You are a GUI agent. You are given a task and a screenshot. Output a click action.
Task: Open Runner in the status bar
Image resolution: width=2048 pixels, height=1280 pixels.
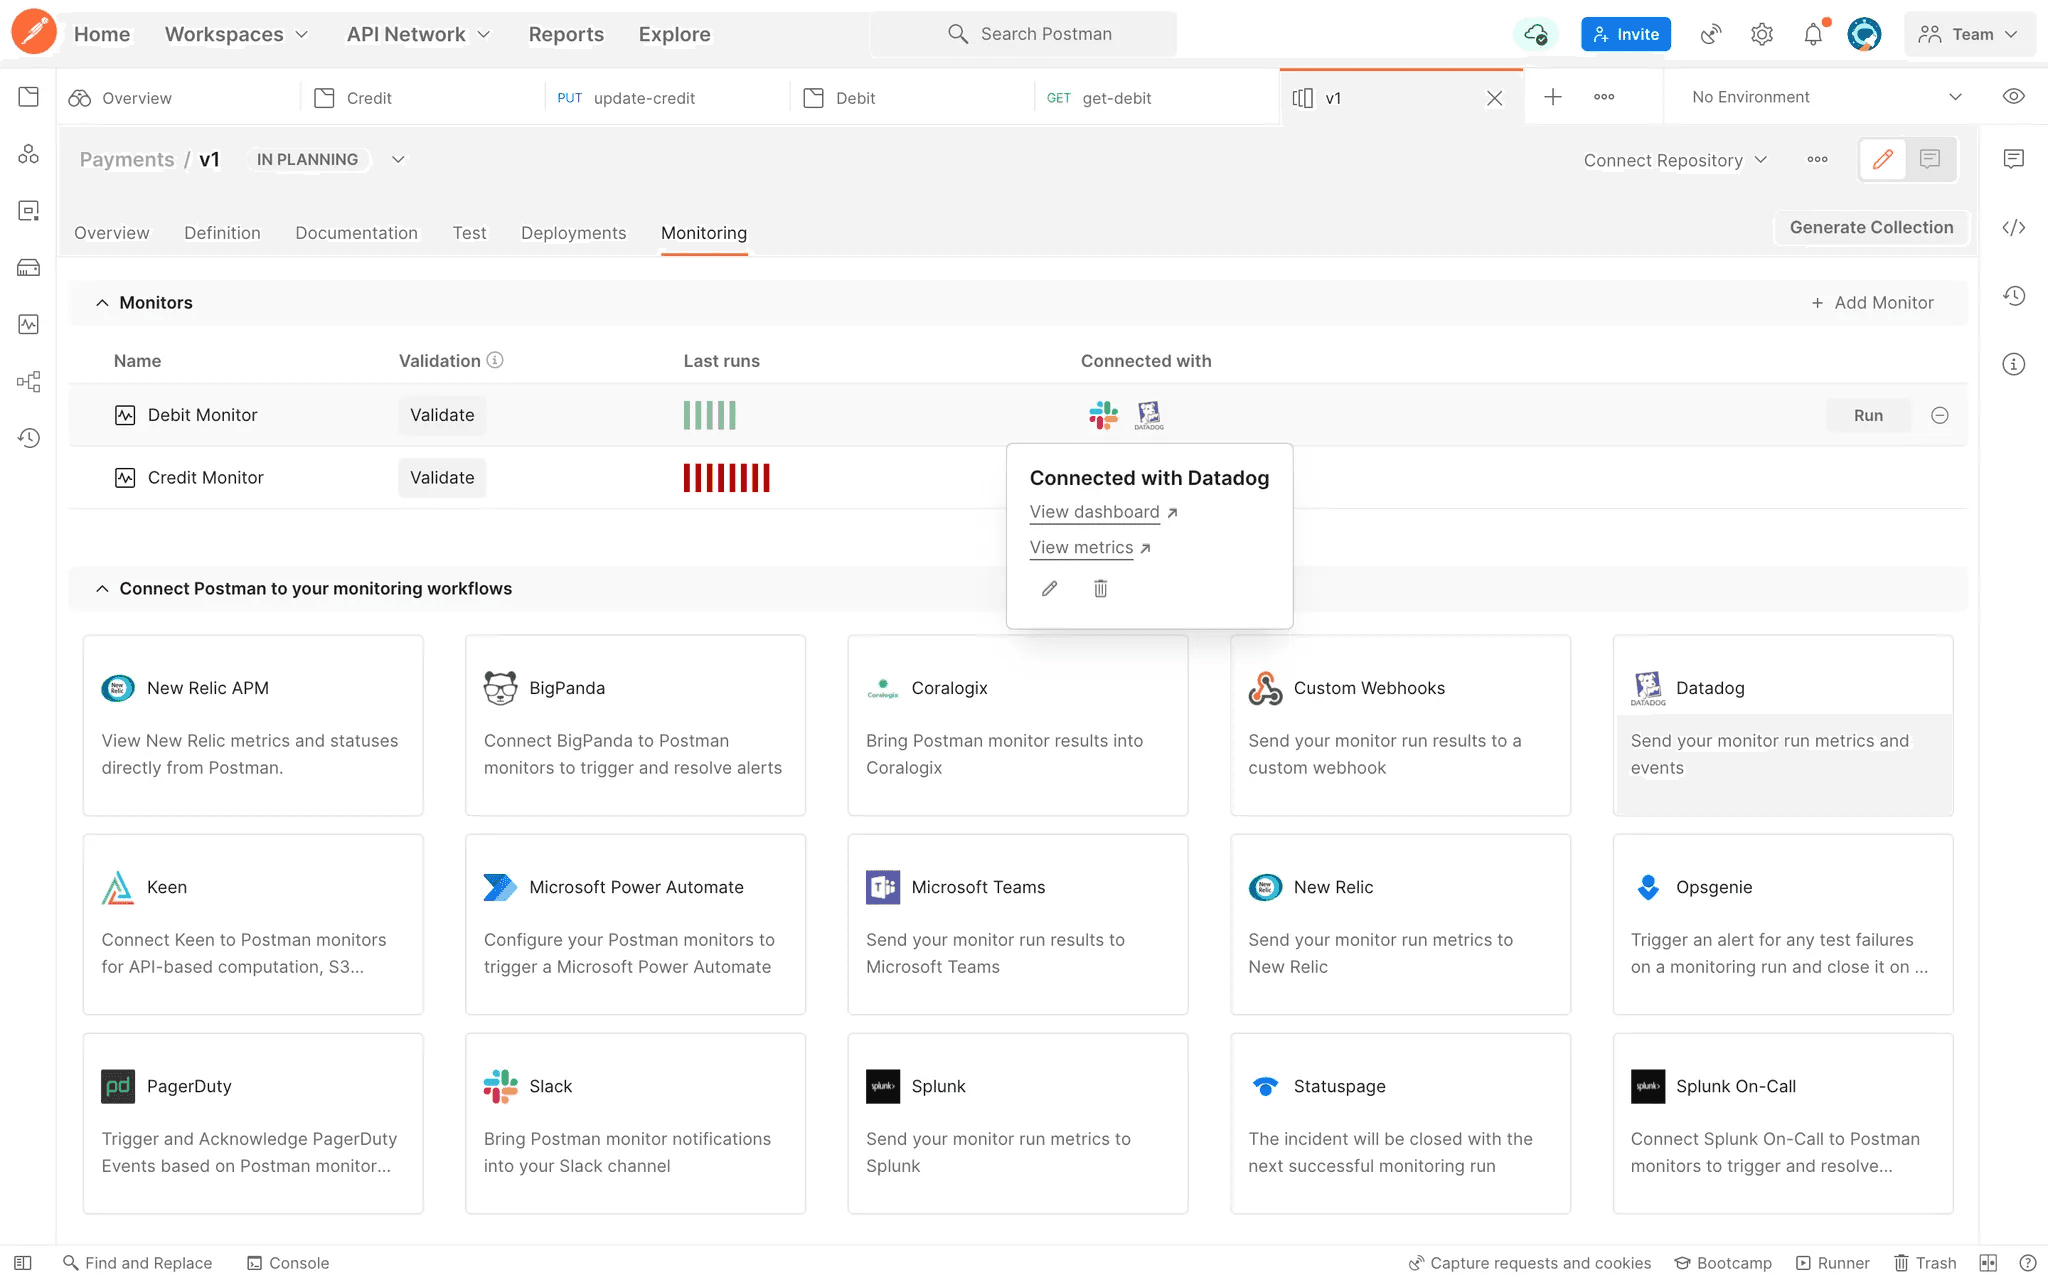point(1833,1263)
